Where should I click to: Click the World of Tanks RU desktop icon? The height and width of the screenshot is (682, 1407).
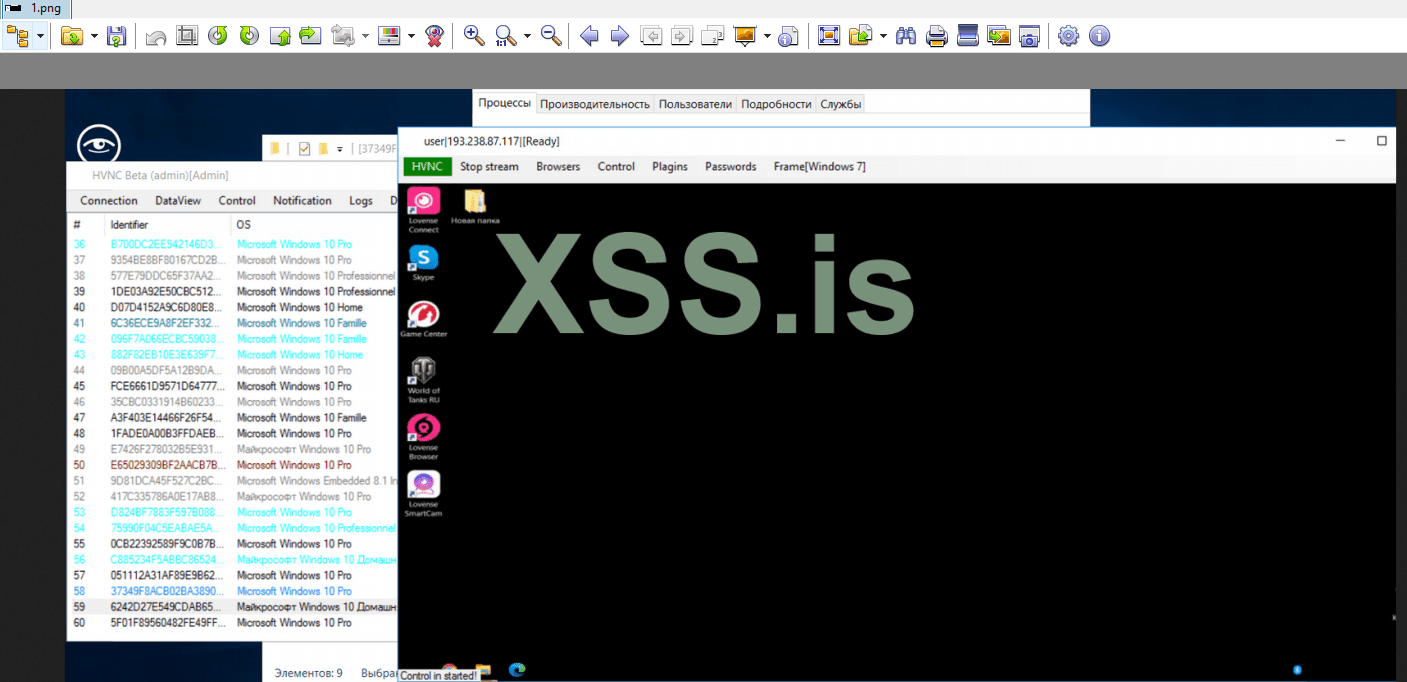(x=423, y=381)
